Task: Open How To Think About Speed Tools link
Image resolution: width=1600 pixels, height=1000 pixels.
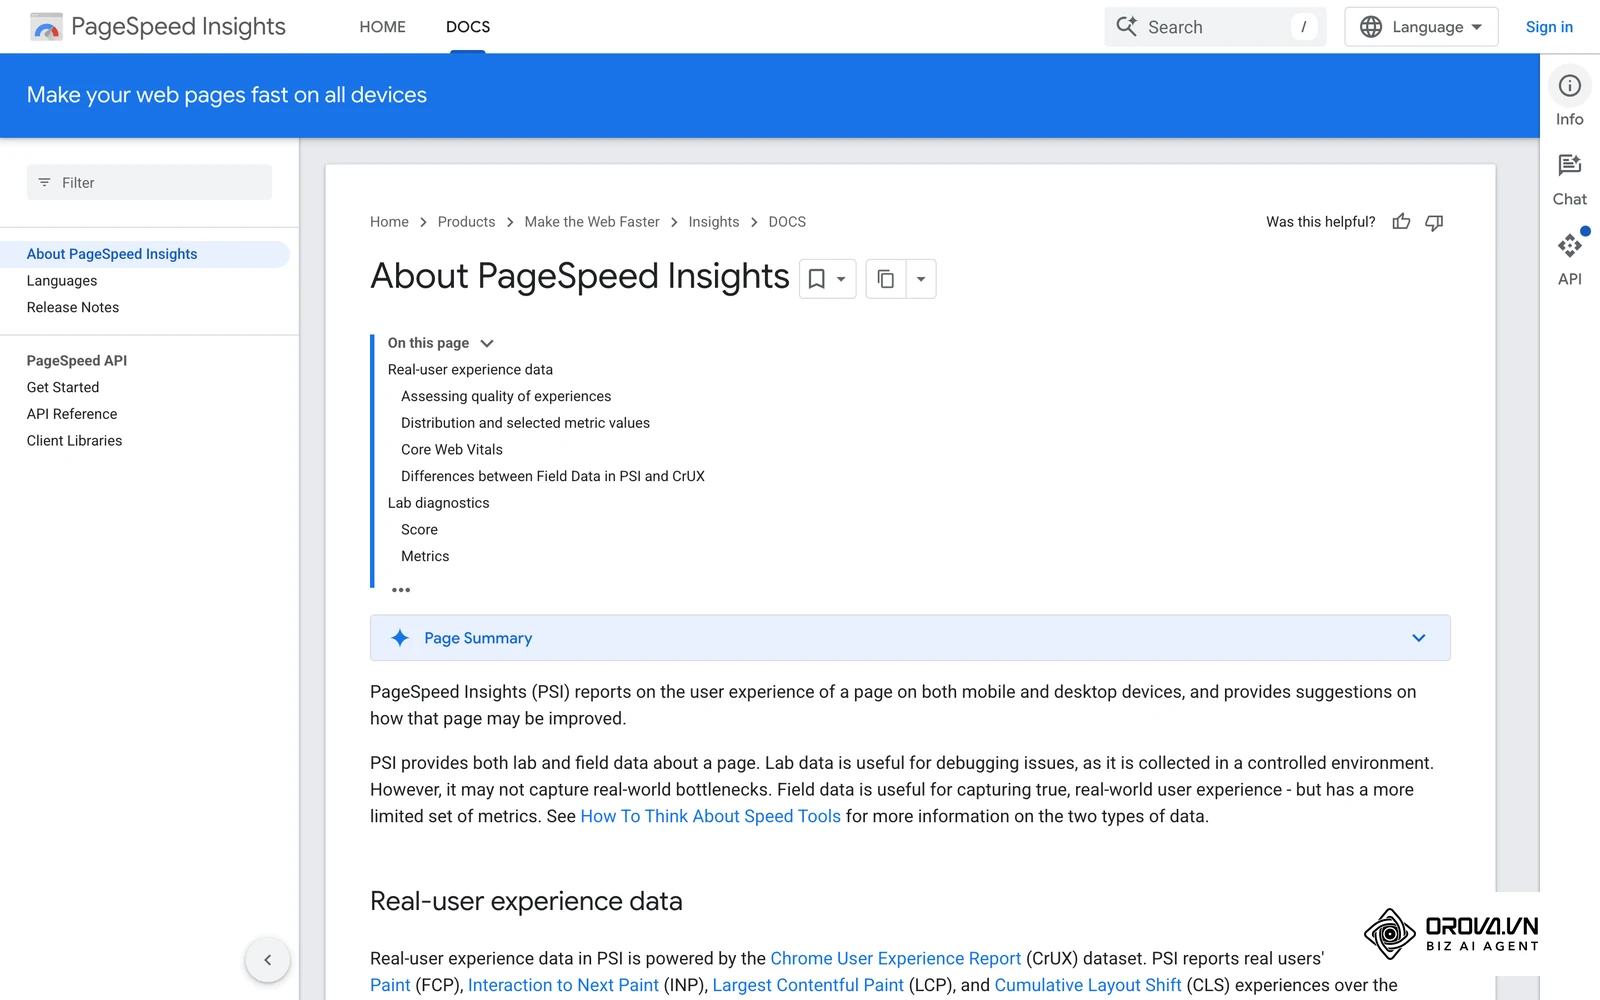Action: (711, 816)
